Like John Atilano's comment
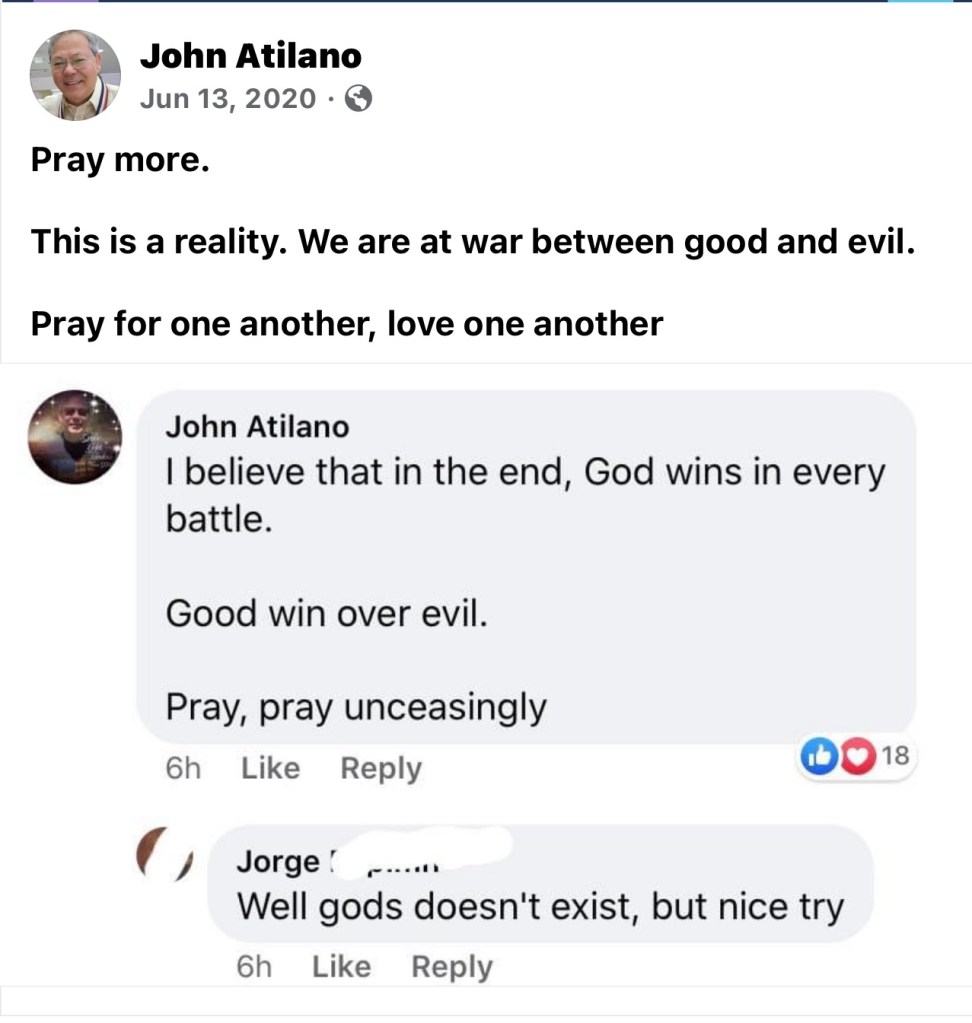972x1023 pixels. point(271,768)
